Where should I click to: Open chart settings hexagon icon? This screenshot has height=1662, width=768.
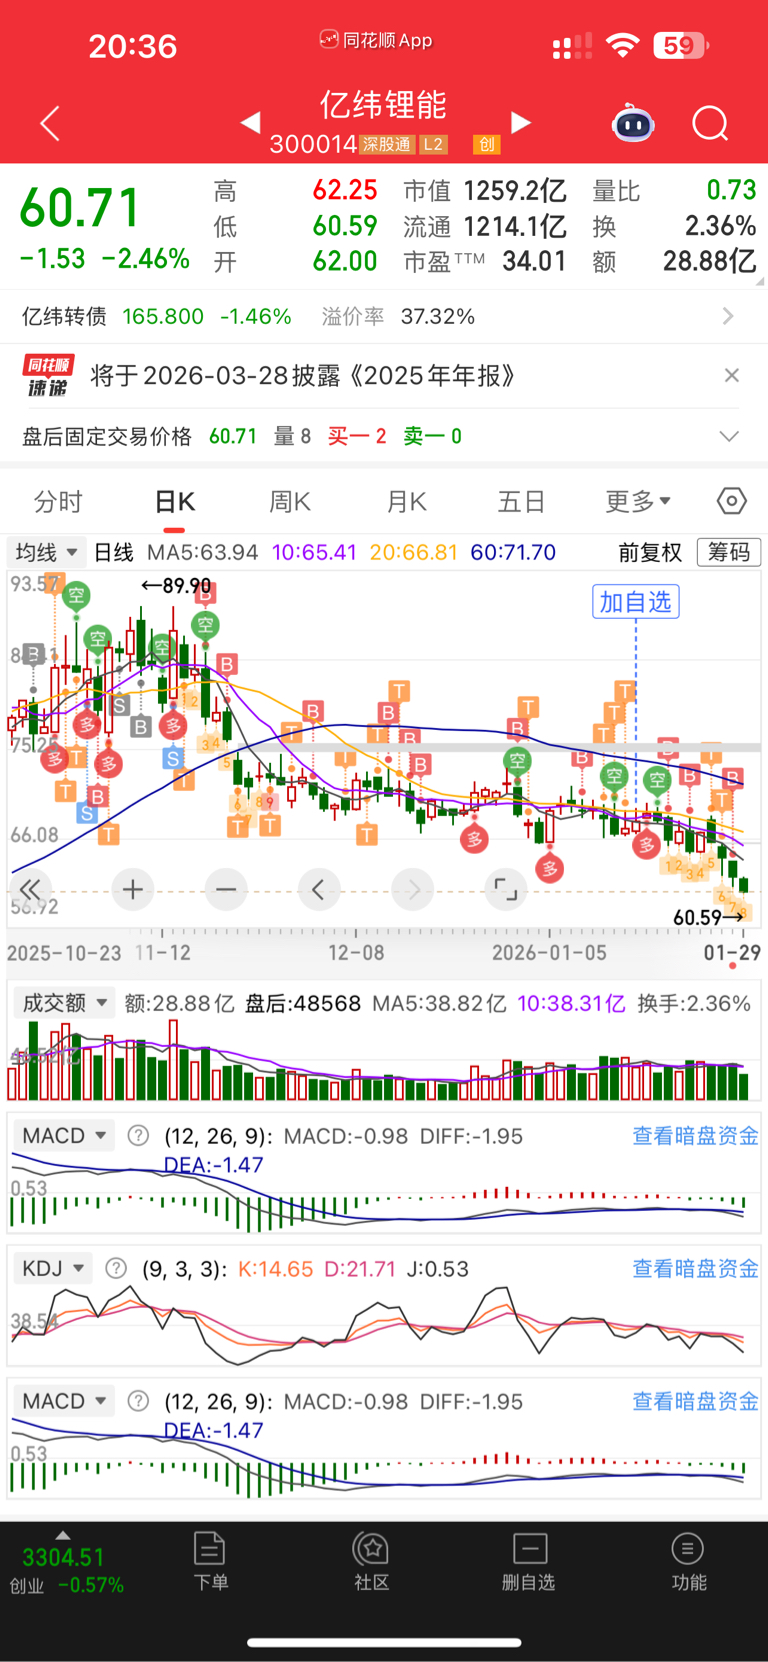coord(732,501)
